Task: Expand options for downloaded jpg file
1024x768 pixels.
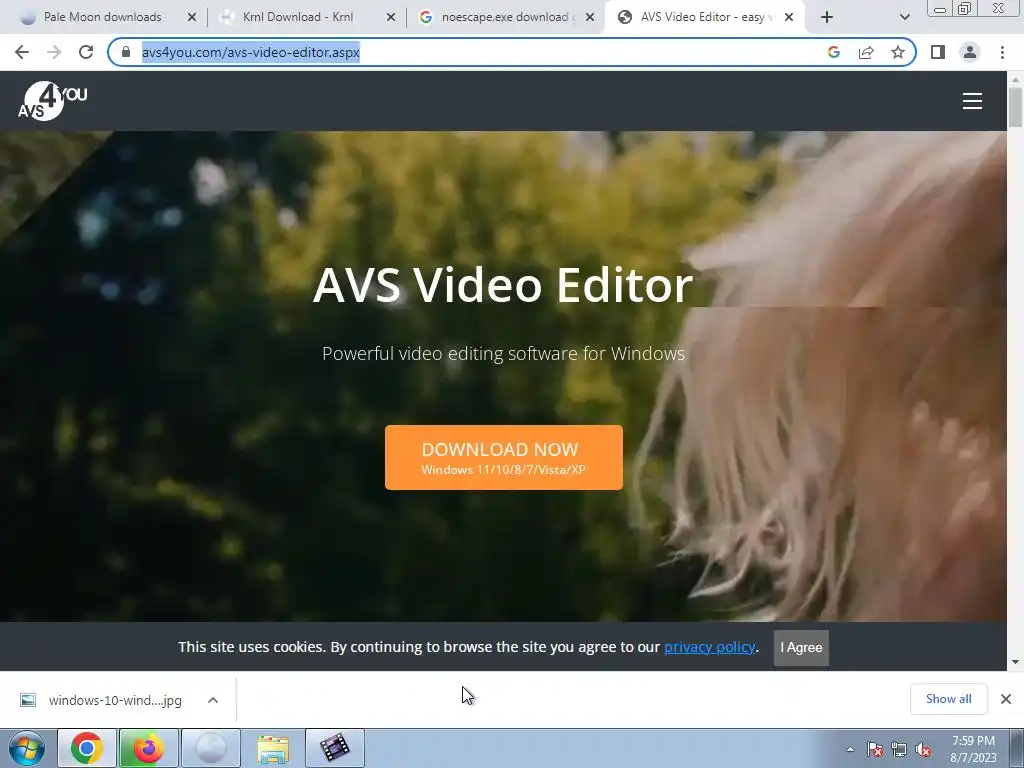Action: (x=213, y=700)
